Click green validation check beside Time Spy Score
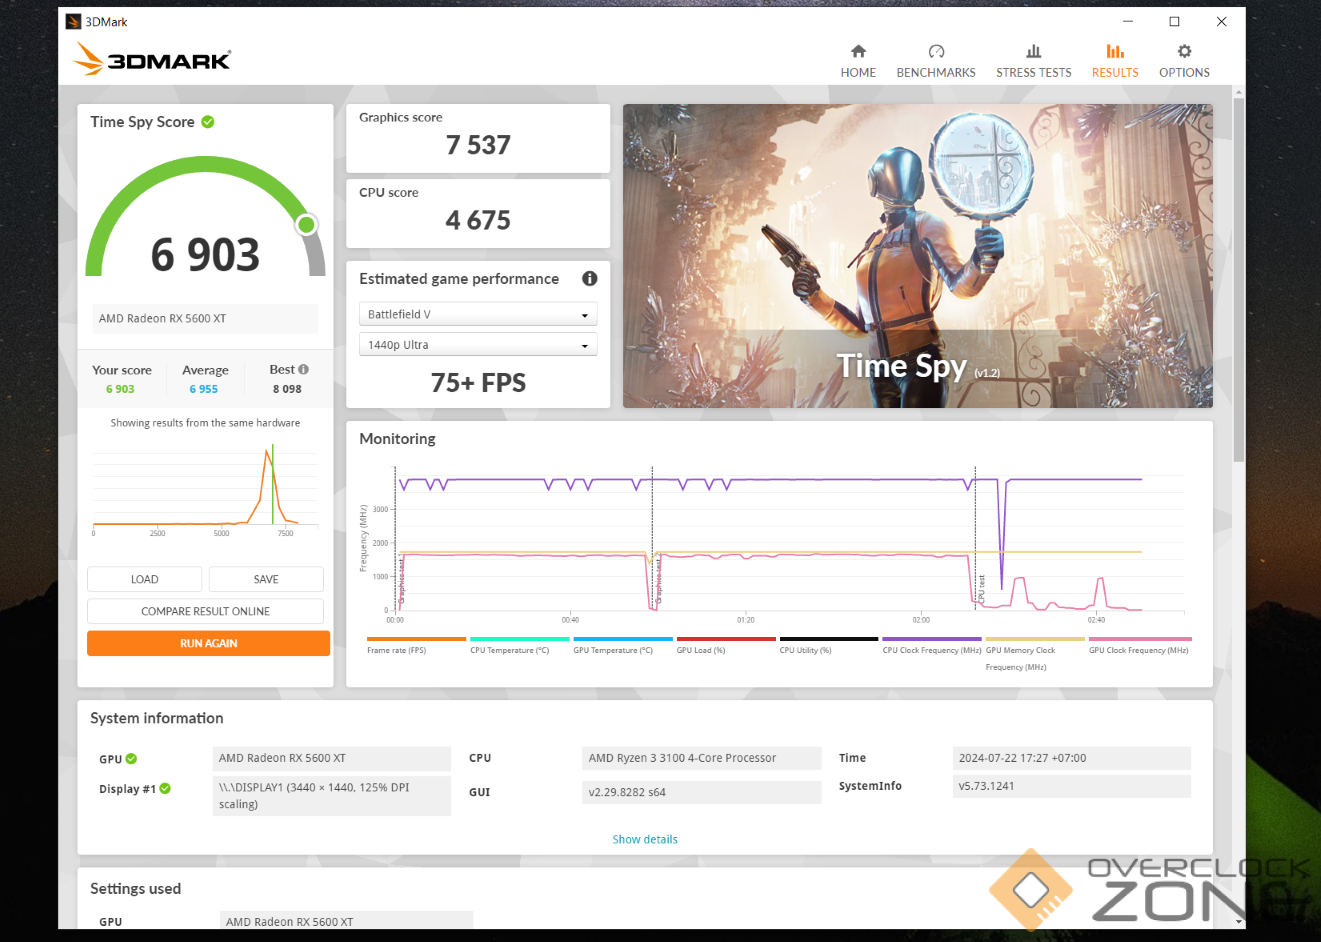The image size is (1321, 942). click(x=208, y=122)
